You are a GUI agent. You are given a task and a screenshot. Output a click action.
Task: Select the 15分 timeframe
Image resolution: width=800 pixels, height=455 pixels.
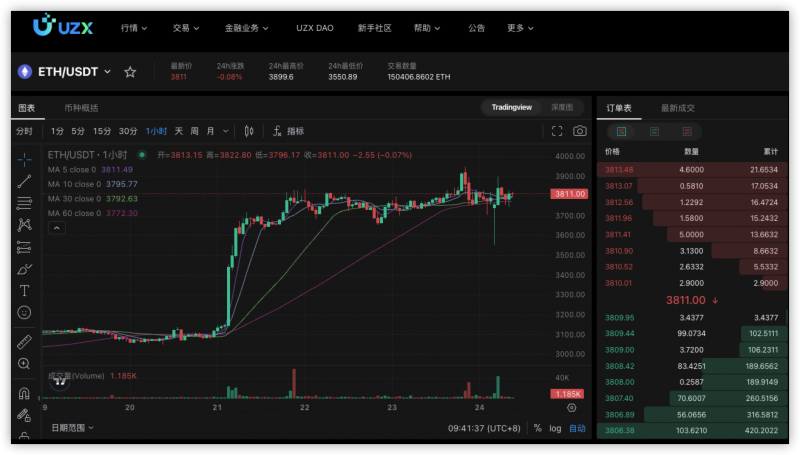(x=102, y=131)
